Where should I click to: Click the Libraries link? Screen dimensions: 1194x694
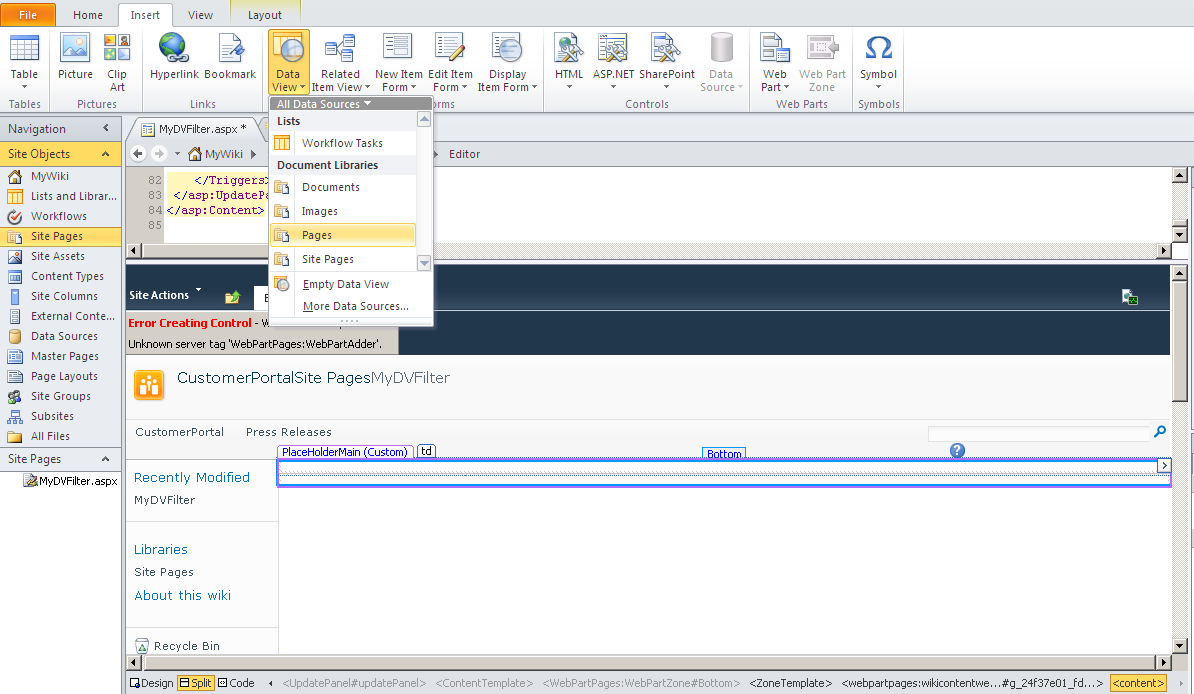pos(161,549)
